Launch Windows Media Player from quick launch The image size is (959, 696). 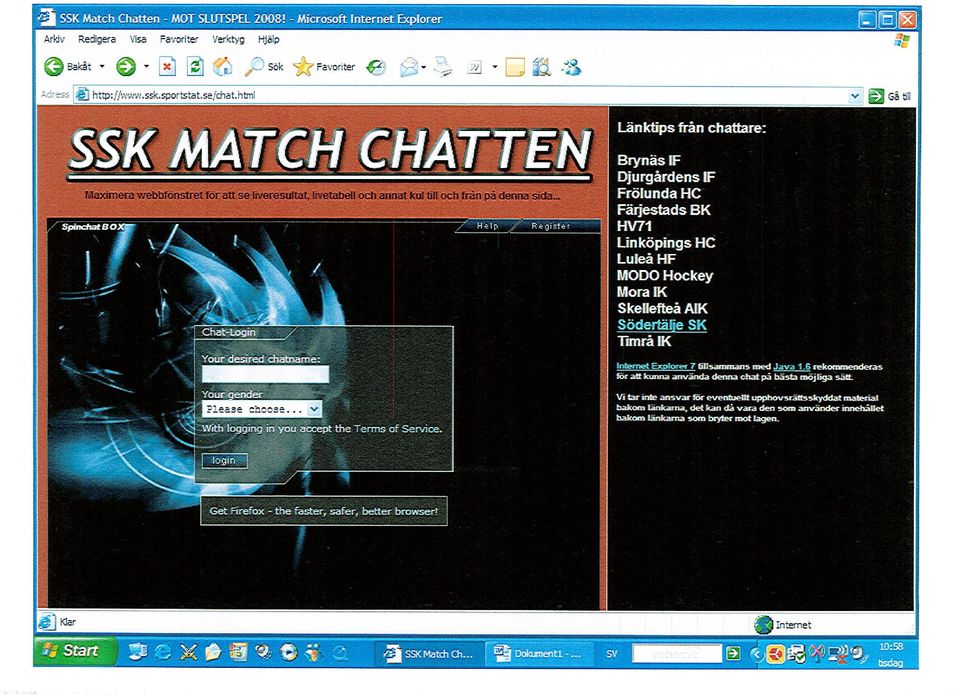(288, 653)
